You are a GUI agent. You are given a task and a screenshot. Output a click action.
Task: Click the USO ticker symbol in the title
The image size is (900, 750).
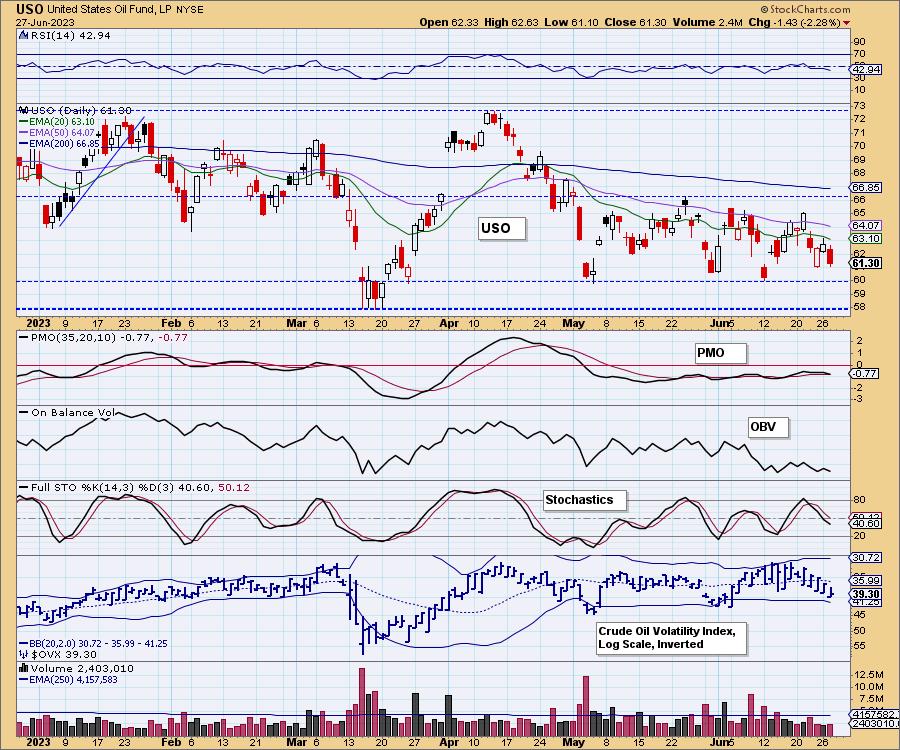tap(30, 9)
